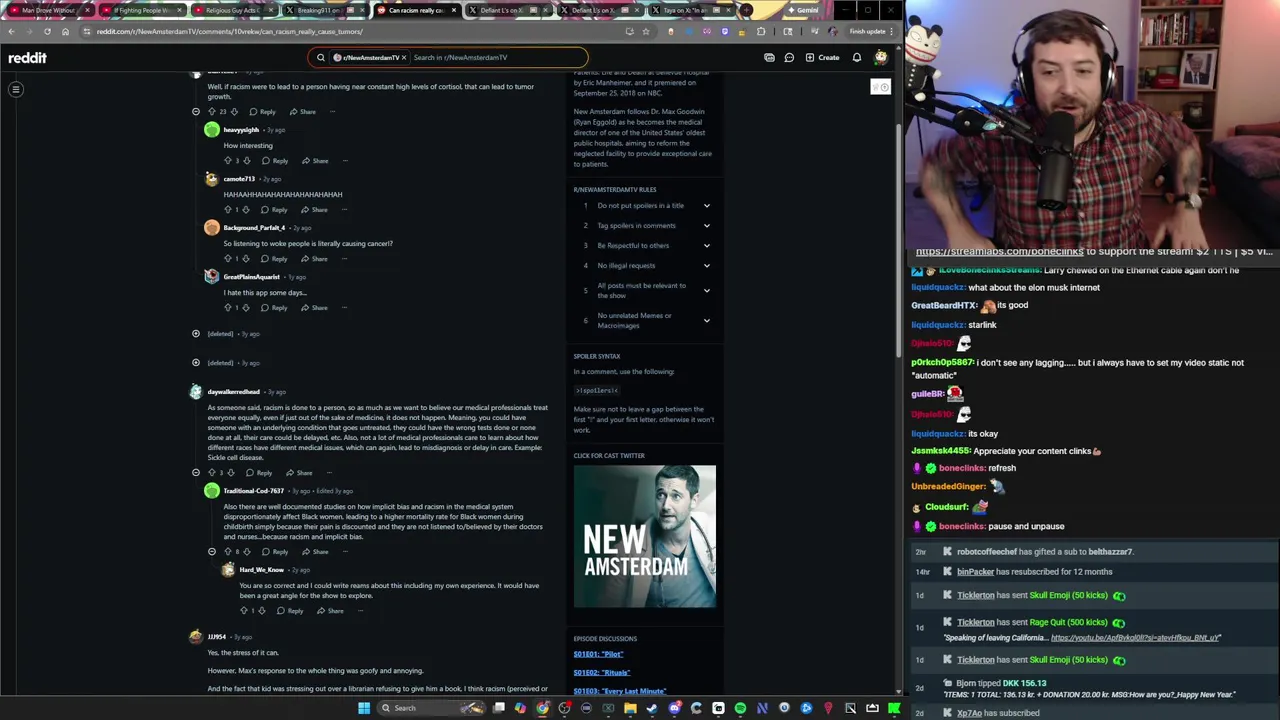The image size is (1280, 720).
Task: Reply to Hard_We_Know's comment
Action: coord(290,611)
